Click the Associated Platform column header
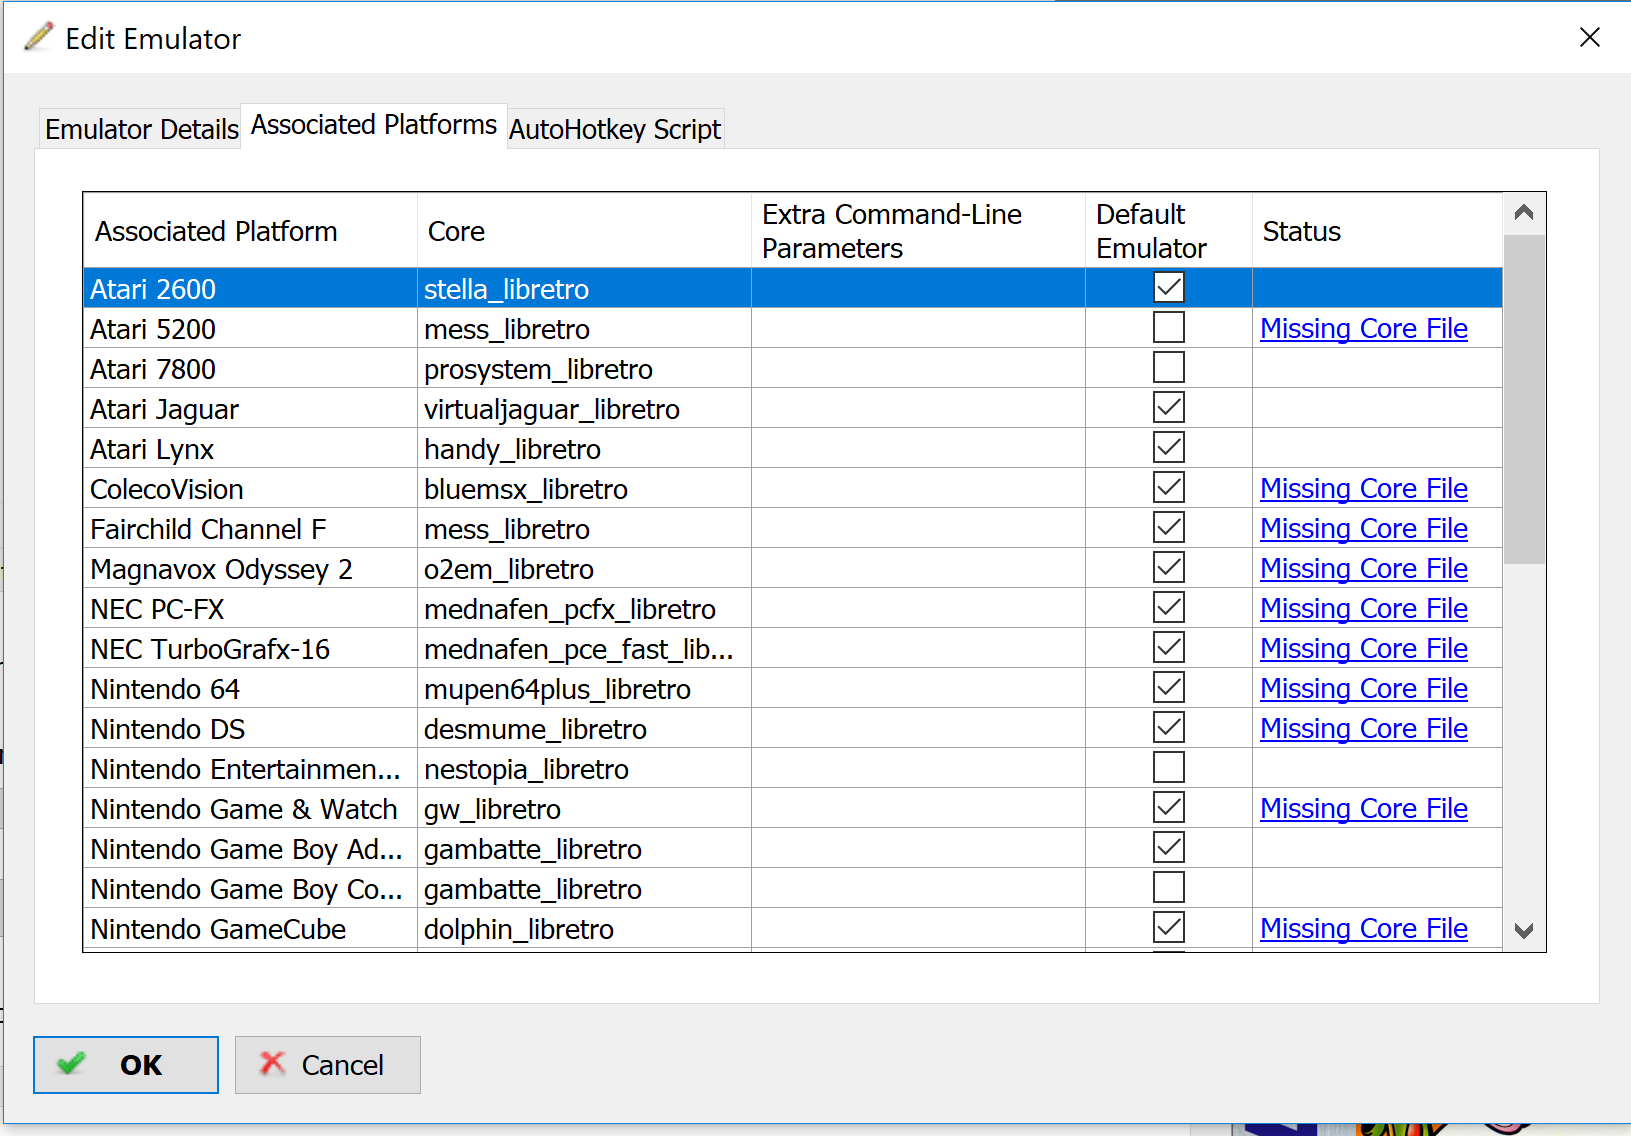 (x=250, y=231)
